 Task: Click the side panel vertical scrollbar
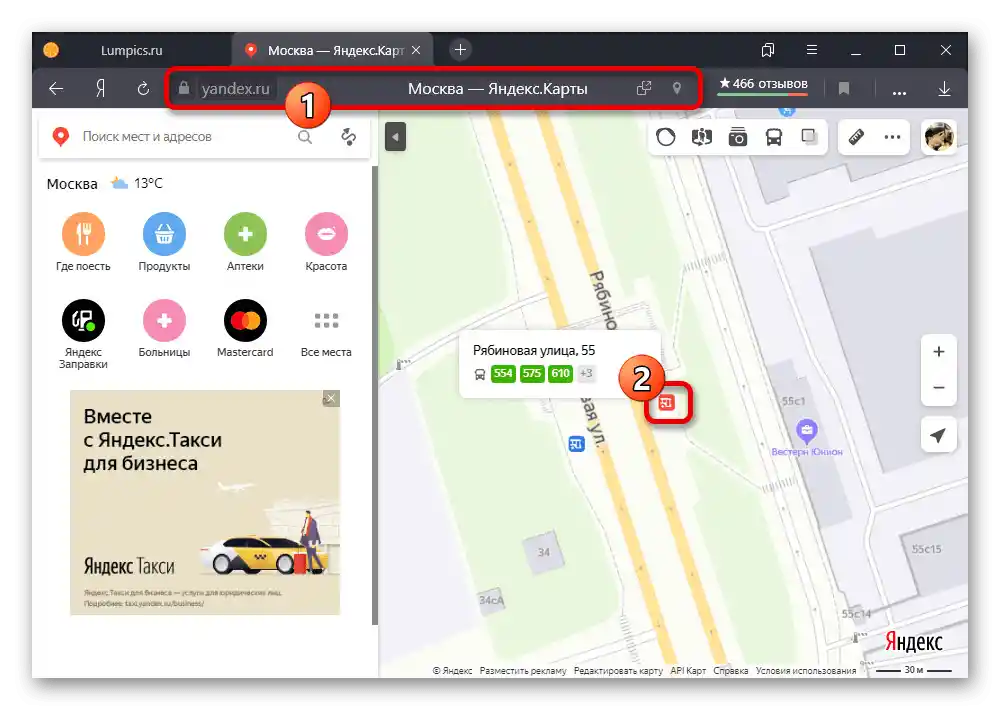pos(375,396)
